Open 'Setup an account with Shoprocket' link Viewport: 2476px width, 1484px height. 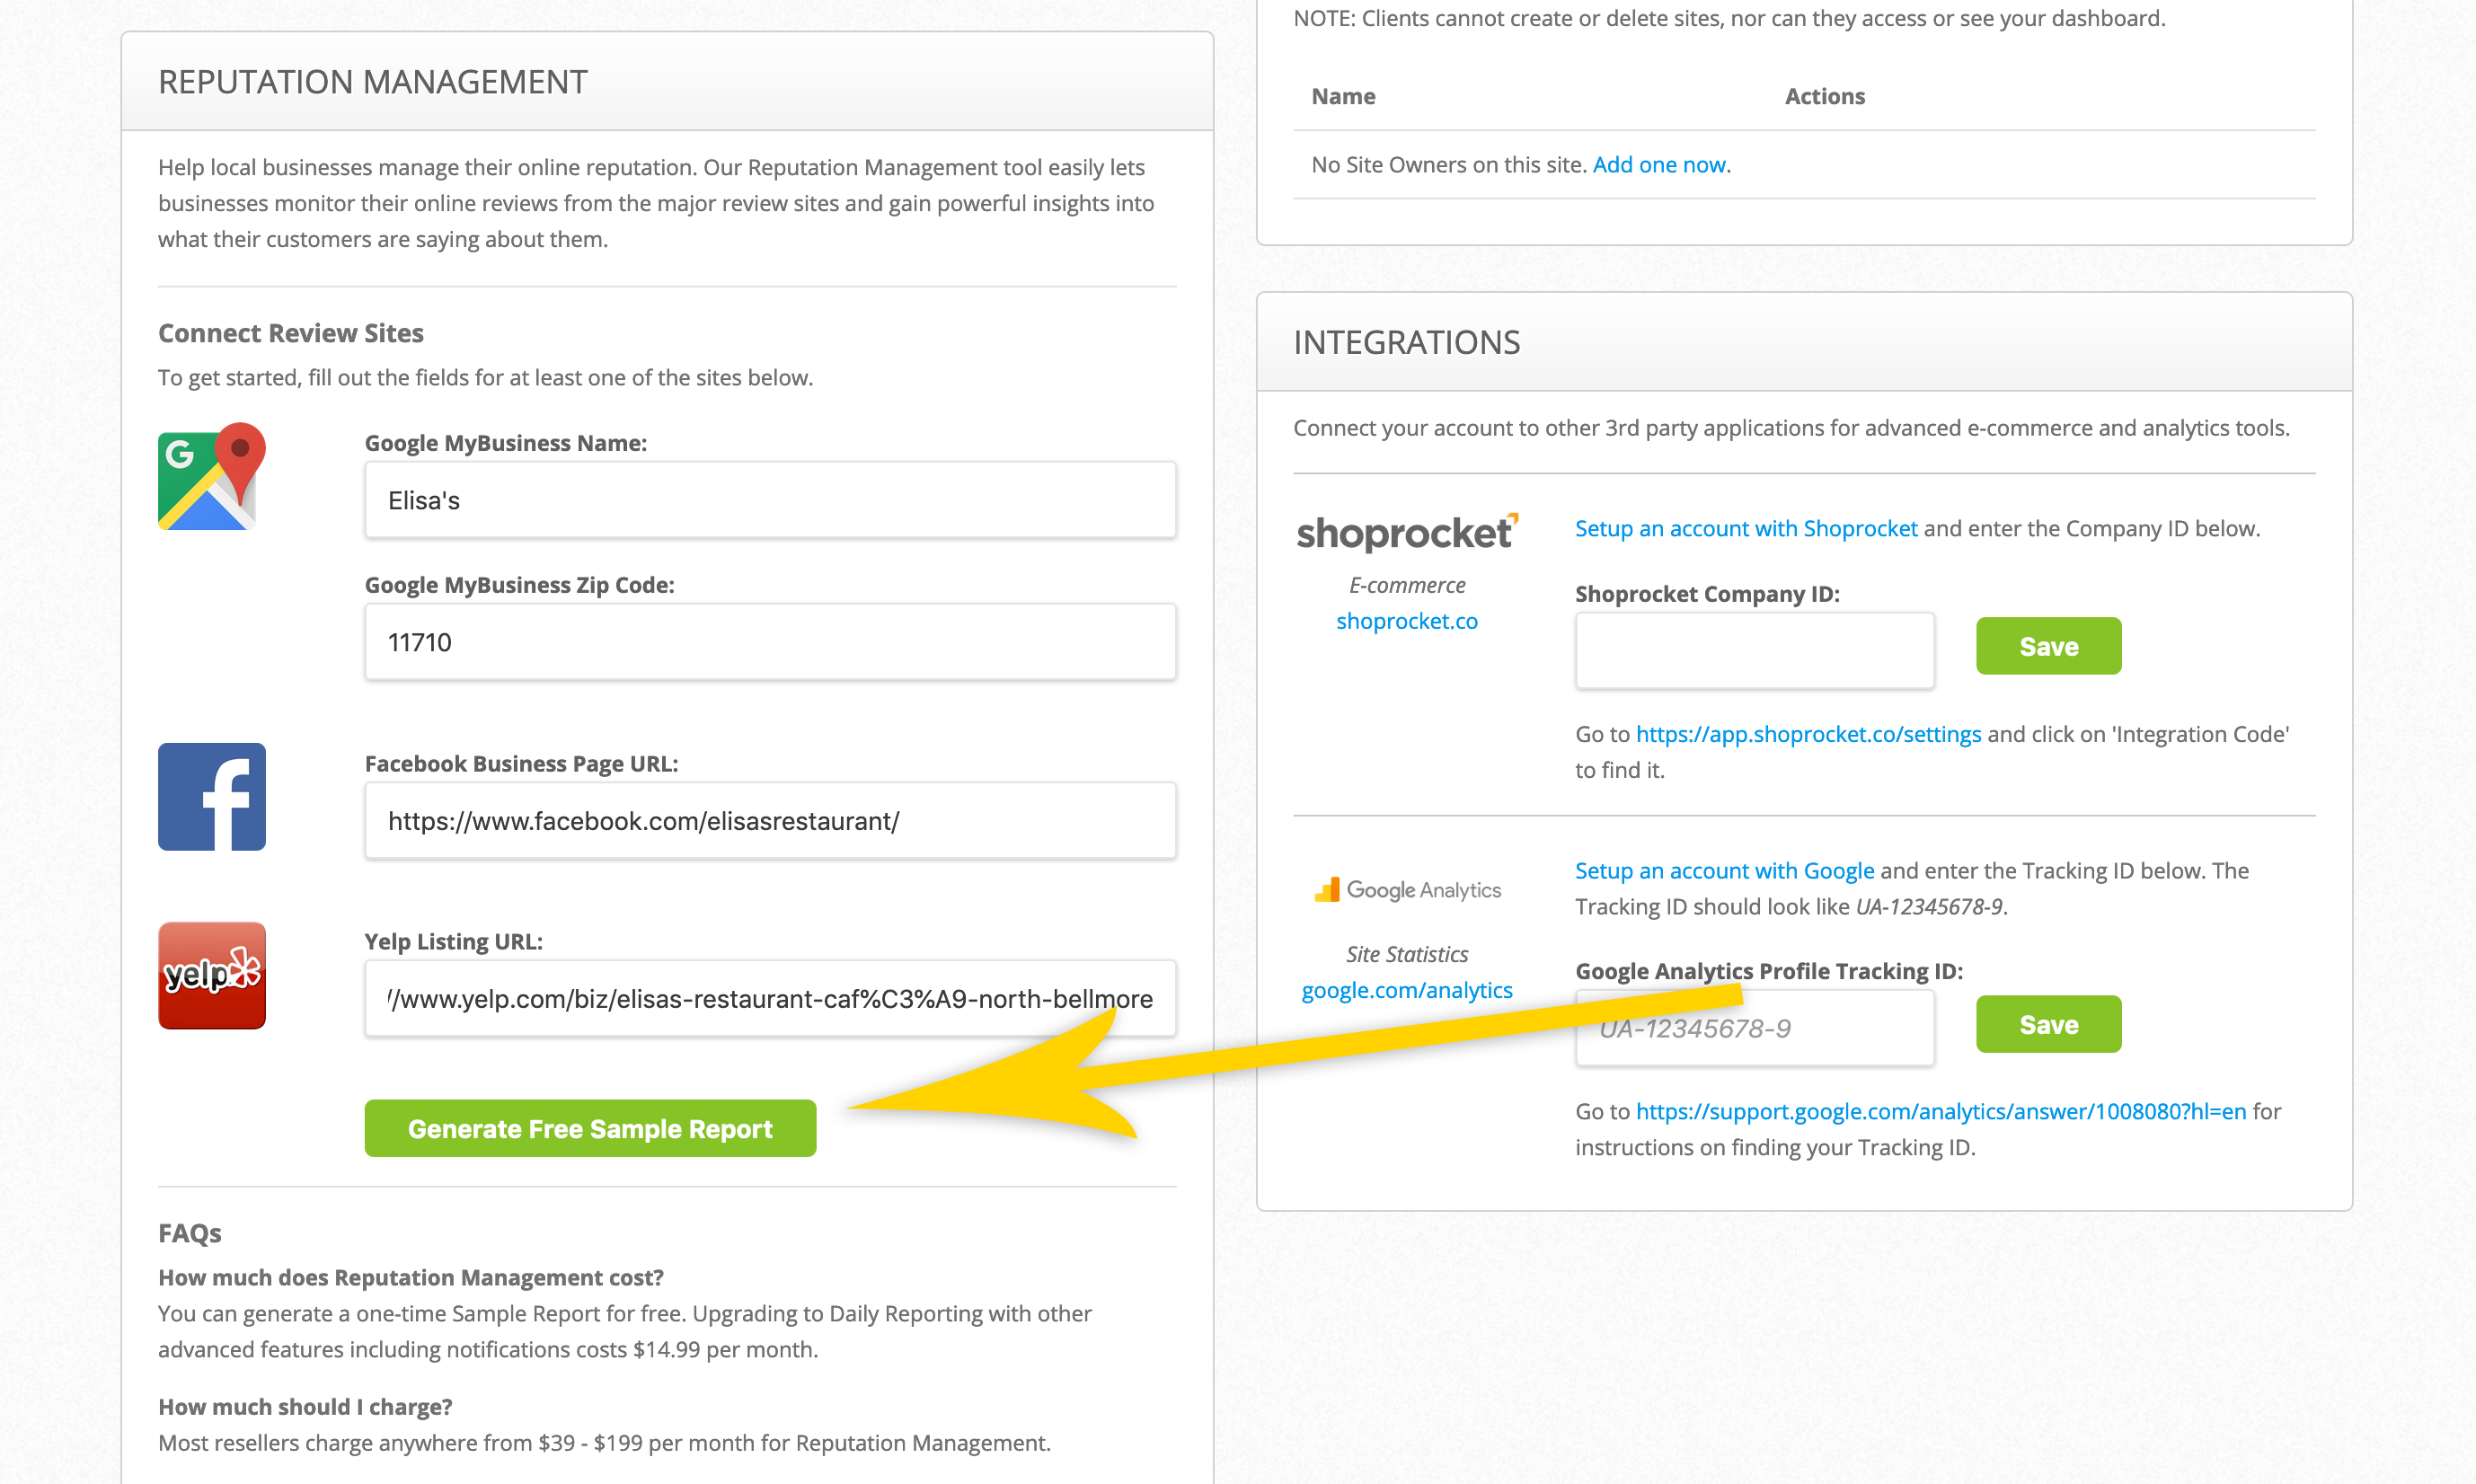coord(1746,528)
